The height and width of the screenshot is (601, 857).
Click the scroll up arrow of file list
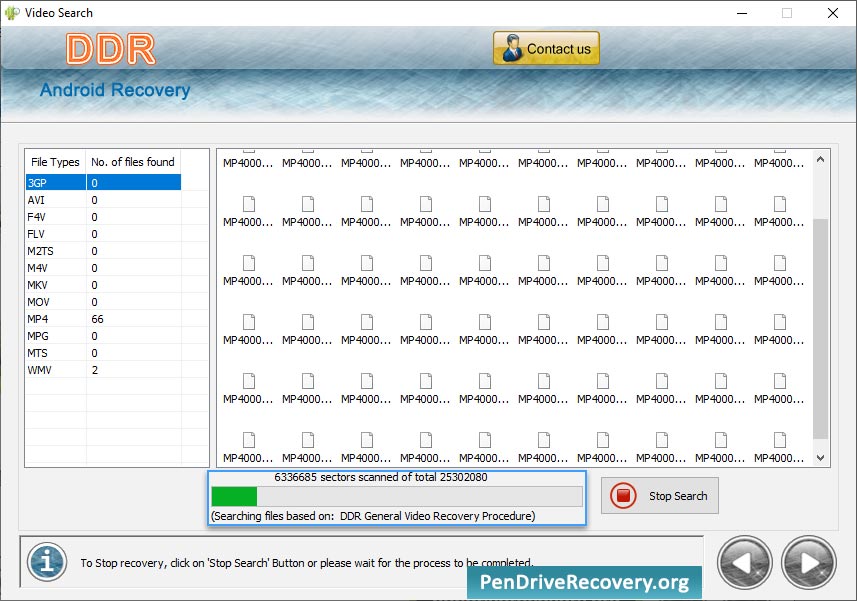(820, 159)
